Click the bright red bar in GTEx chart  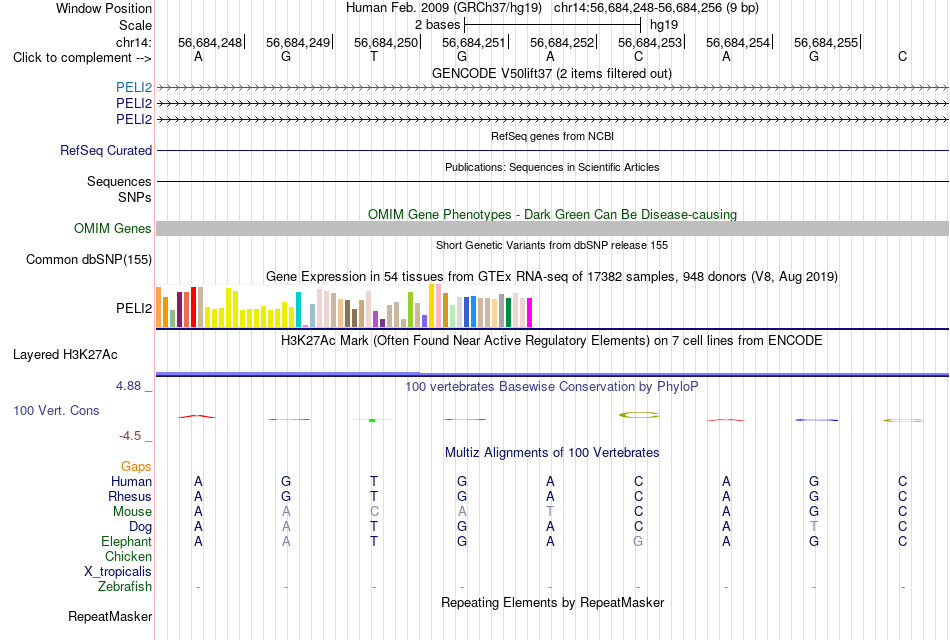pyautogui.click(x=193, y=307)
